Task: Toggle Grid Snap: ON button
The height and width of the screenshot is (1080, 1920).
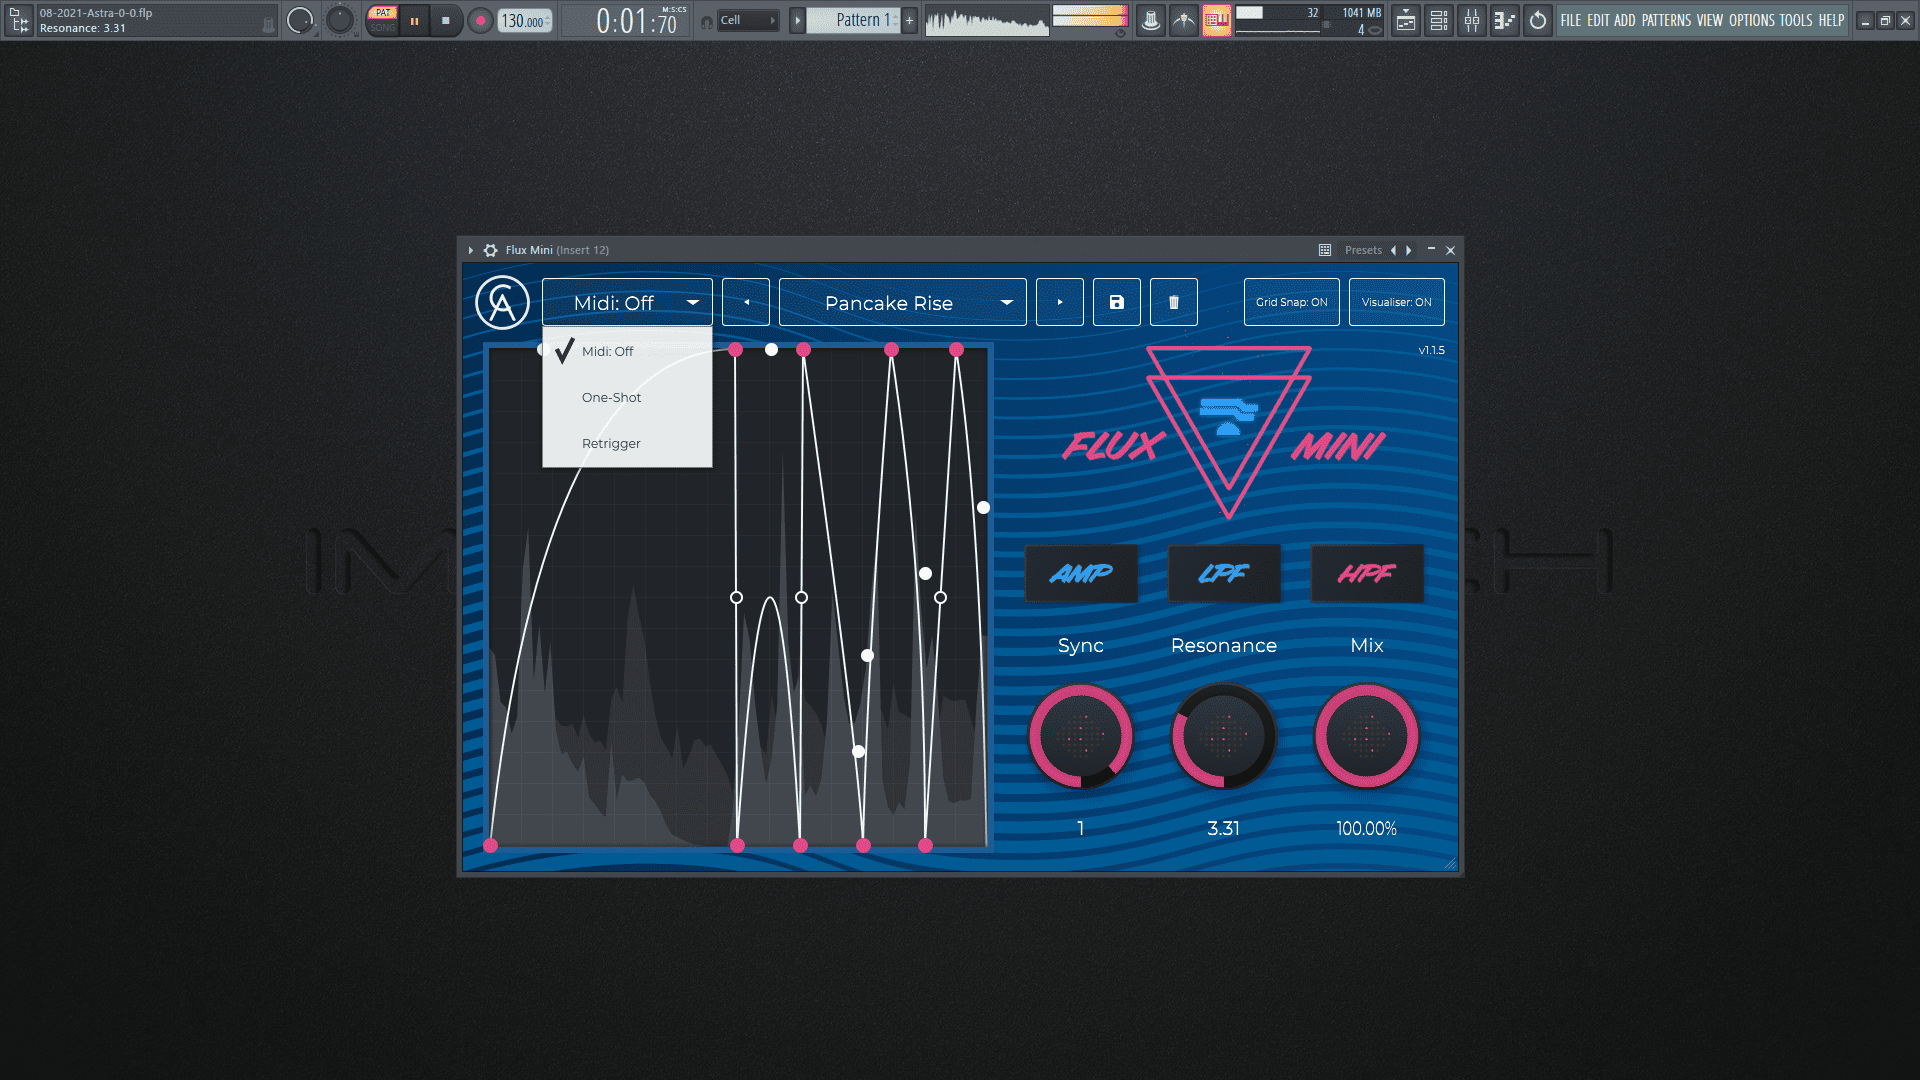Action: (x=1291, y=302)
